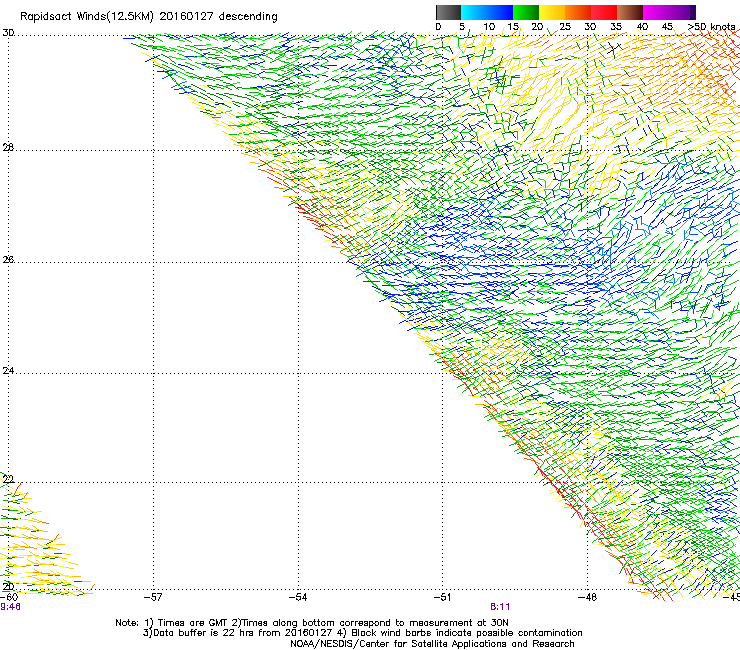Click the "25" value under the color legend
This screenshot has height=650, width=740.
pyautogui.click(x=565, y=27)
